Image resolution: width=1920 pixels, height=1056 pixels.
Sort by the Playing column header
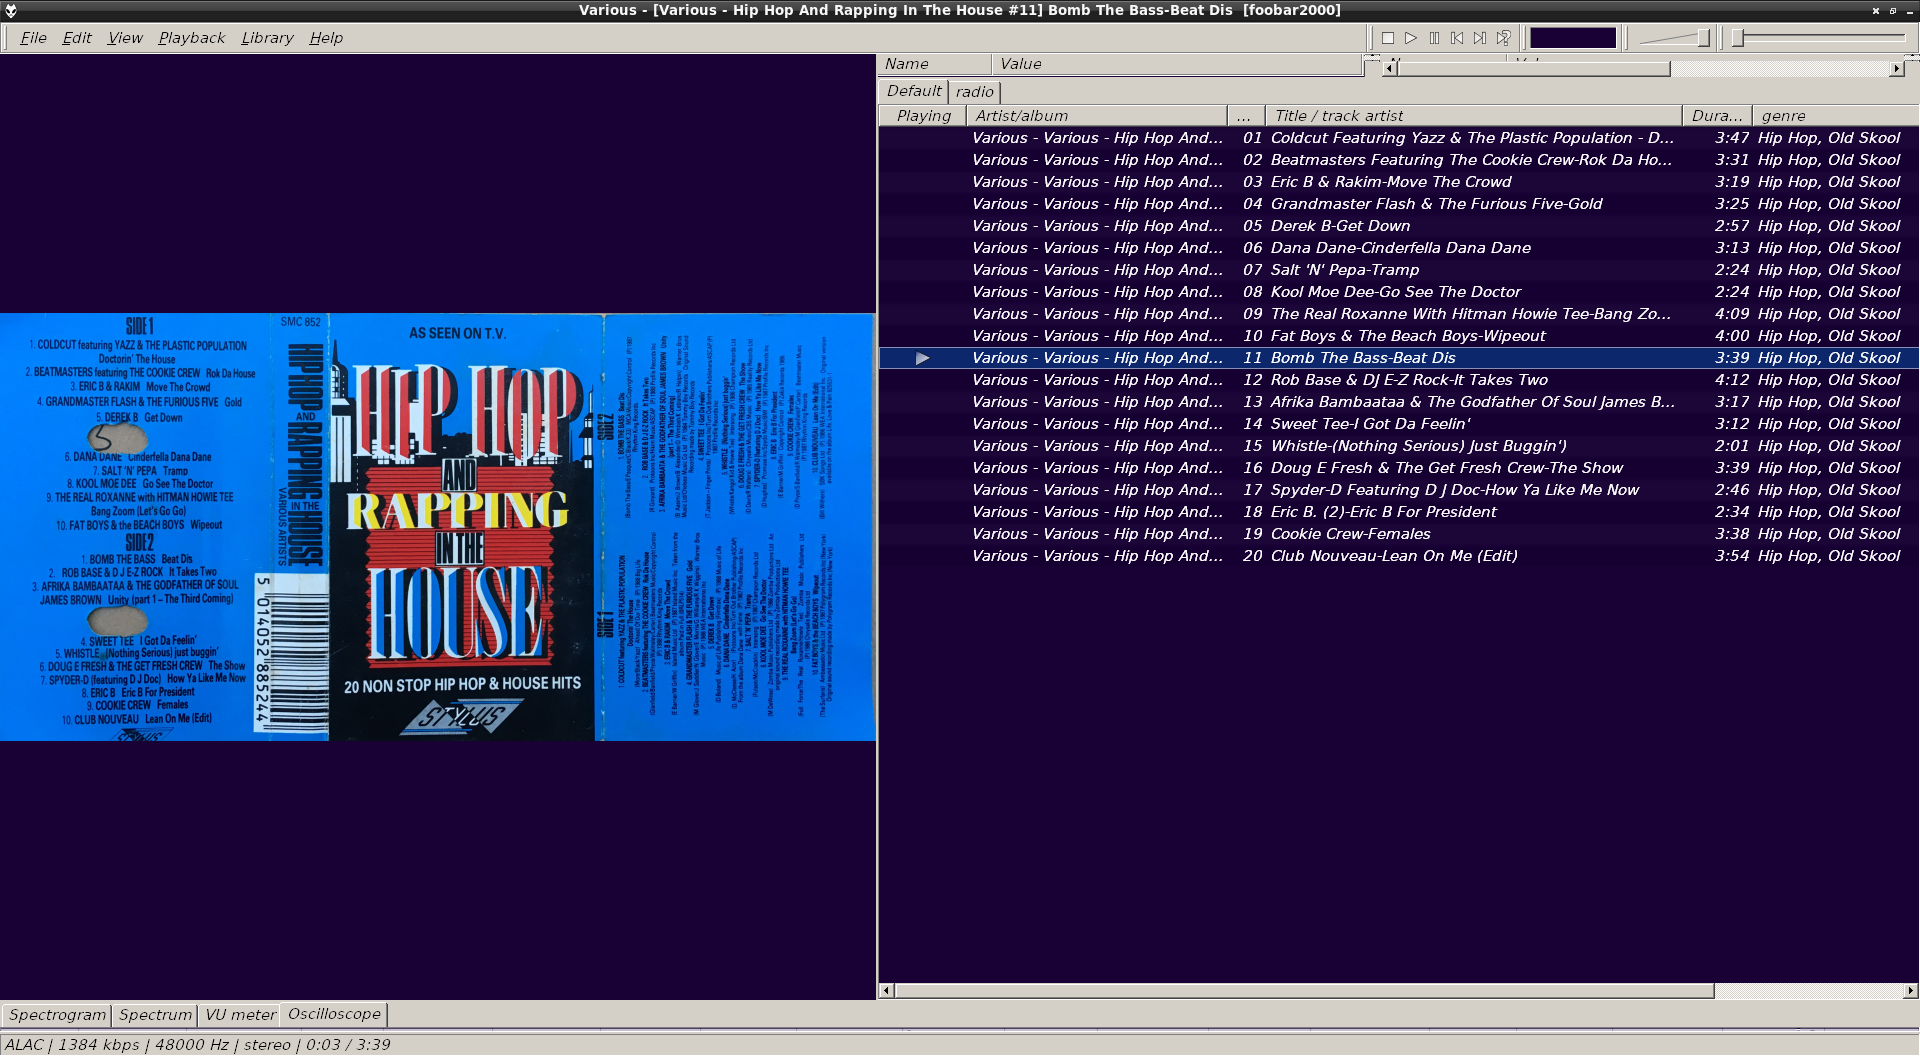click(923, 116)
